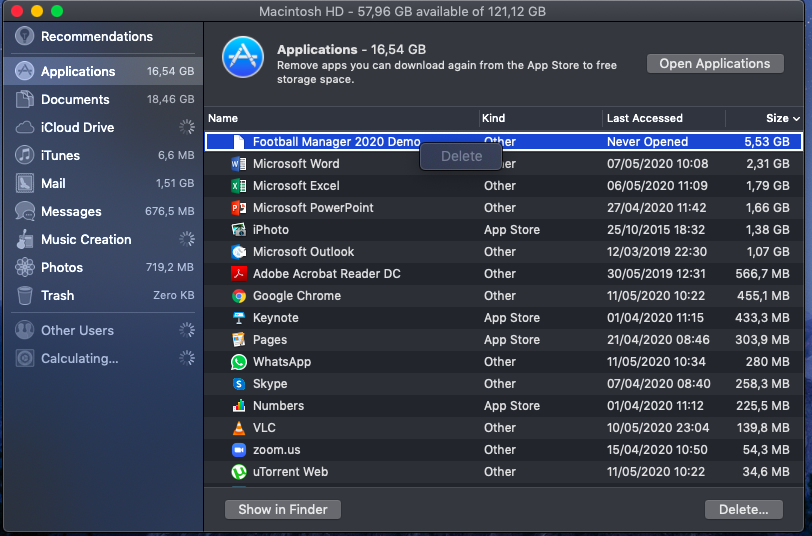The height and width of the screenshot is (536, 812).
Task: Select the VLC name text
Action: click(x=264, y=428)
